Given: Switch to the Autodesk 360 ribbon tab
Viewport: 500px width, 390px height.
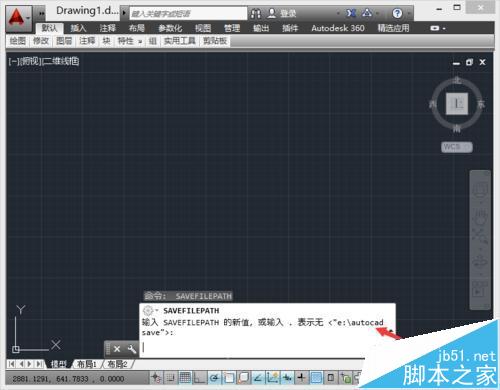Looking at the screenshot, I should 338,28.
